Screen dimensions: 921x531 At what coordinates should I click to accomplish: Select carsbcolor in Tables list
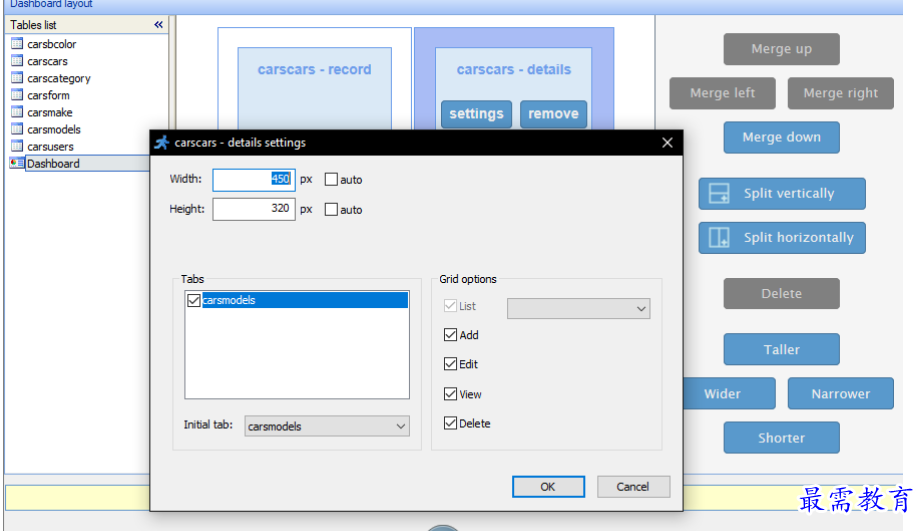(x=52, y=44)
